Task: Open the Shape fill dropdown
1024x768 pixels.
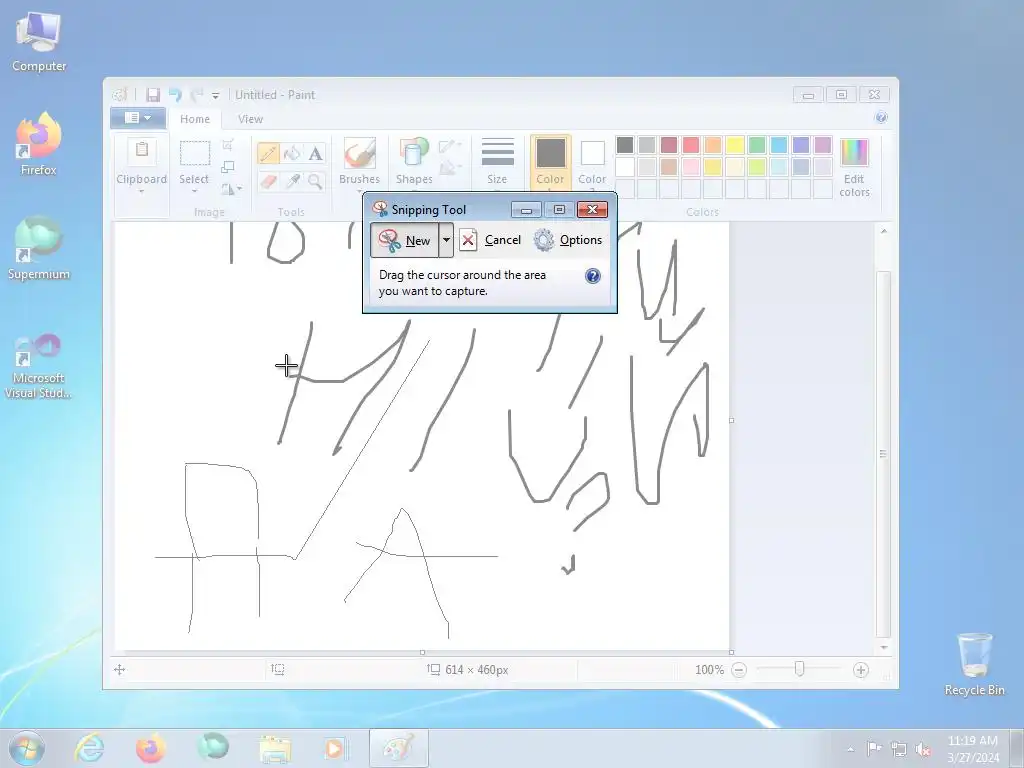Action: (x=450, y=169)
